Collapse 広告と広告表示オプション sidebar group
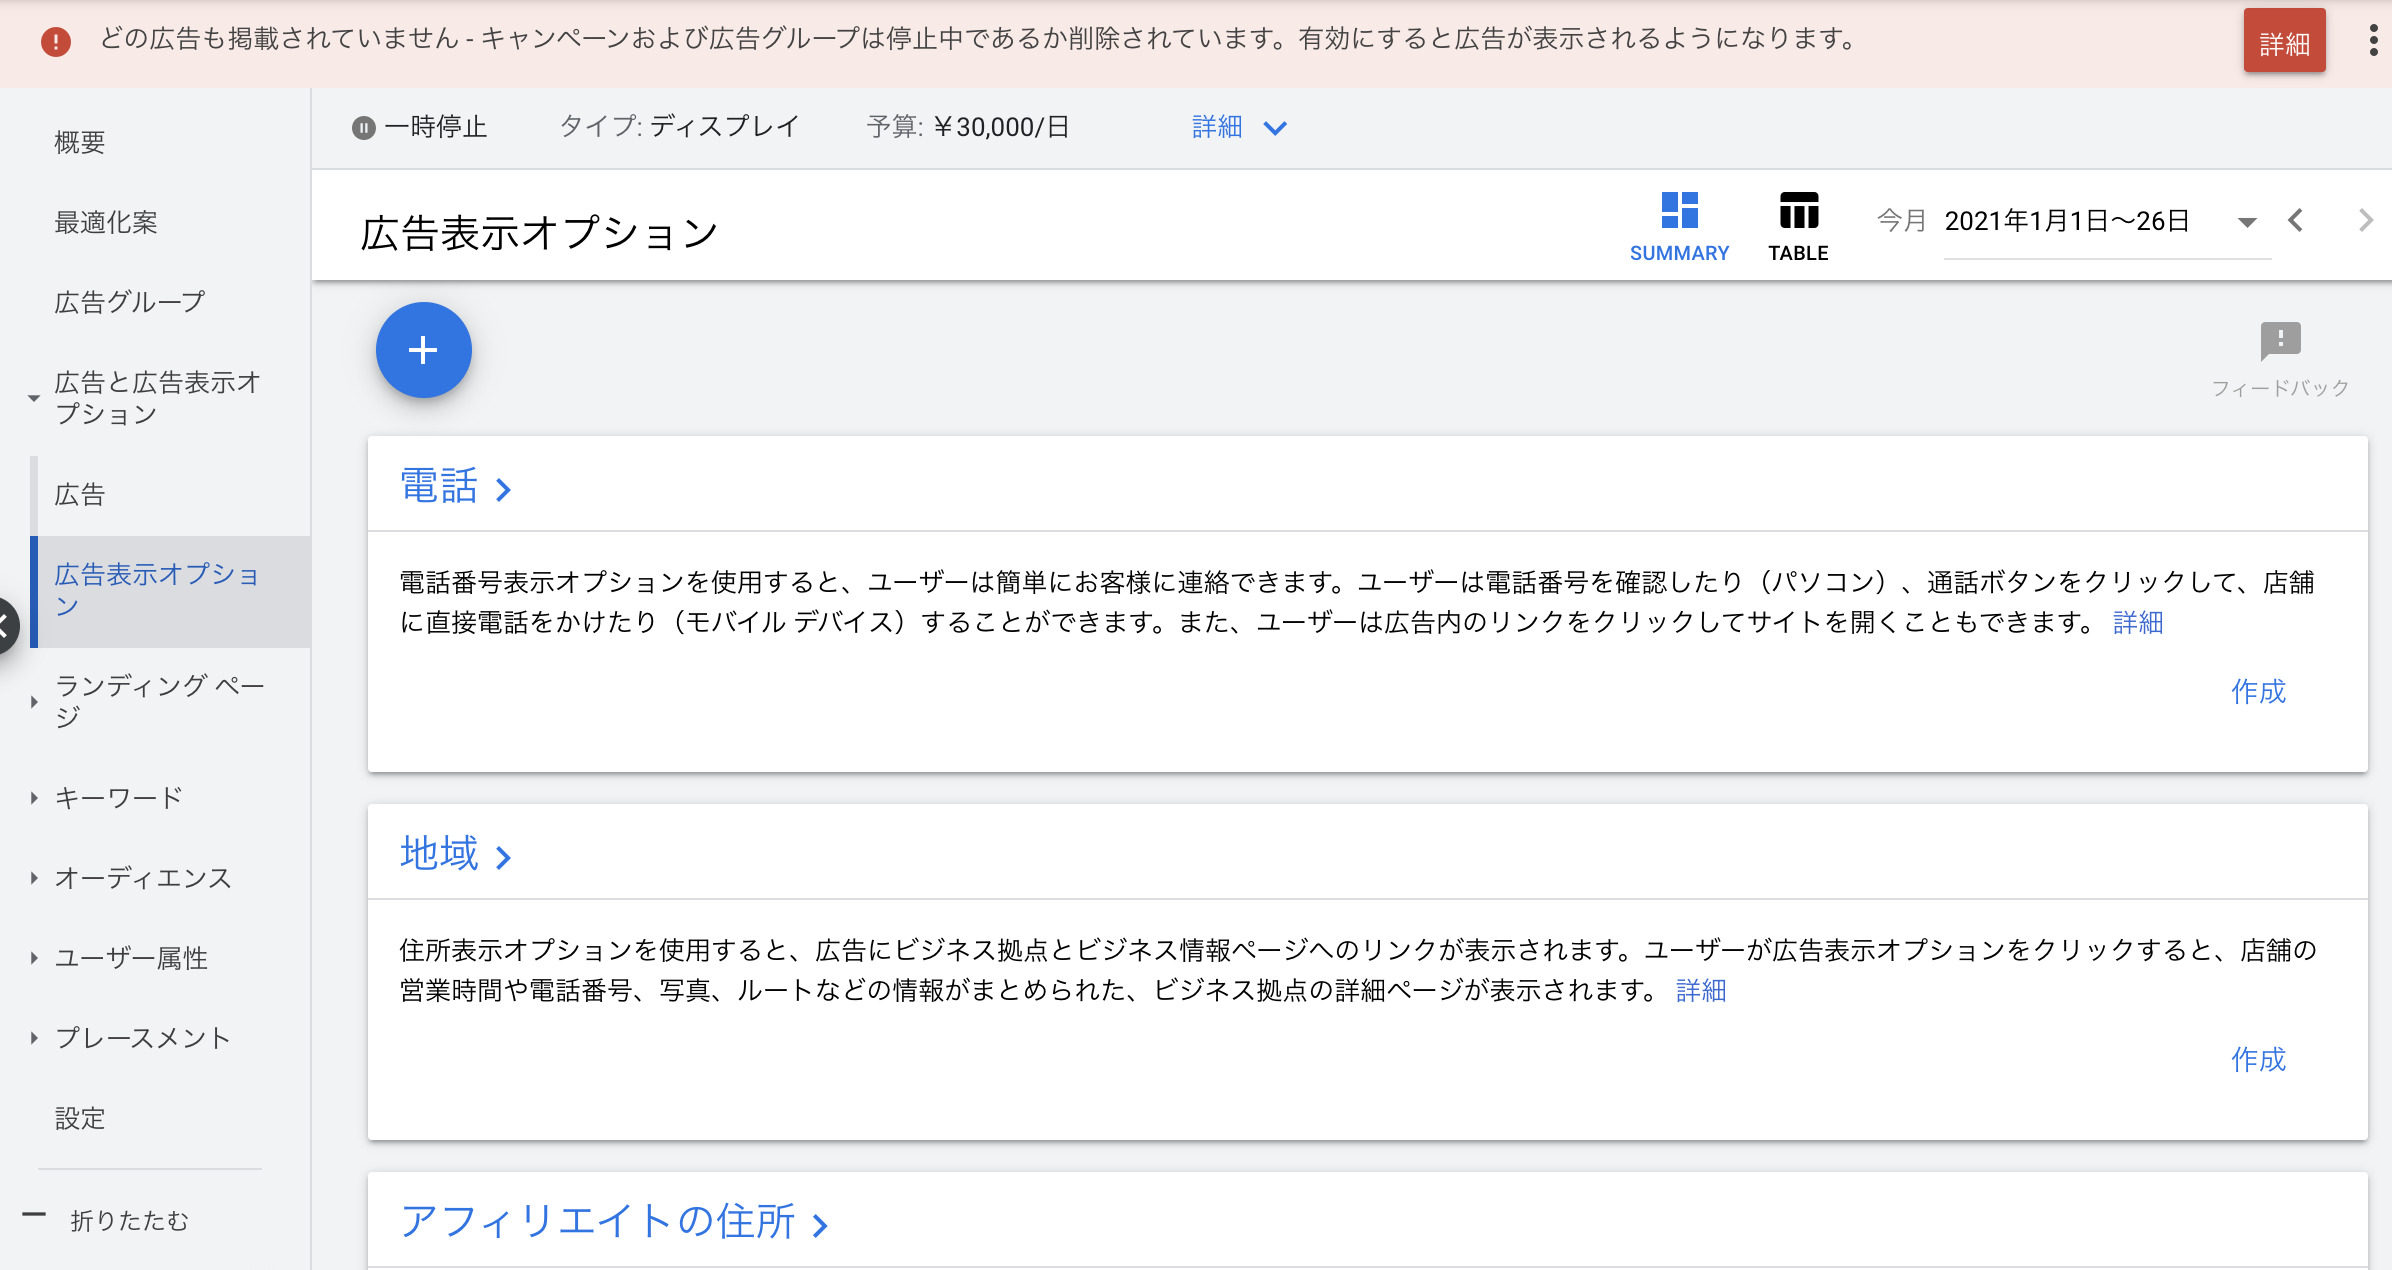Viewport: 2392px width, 1270px height. point(34,397)
